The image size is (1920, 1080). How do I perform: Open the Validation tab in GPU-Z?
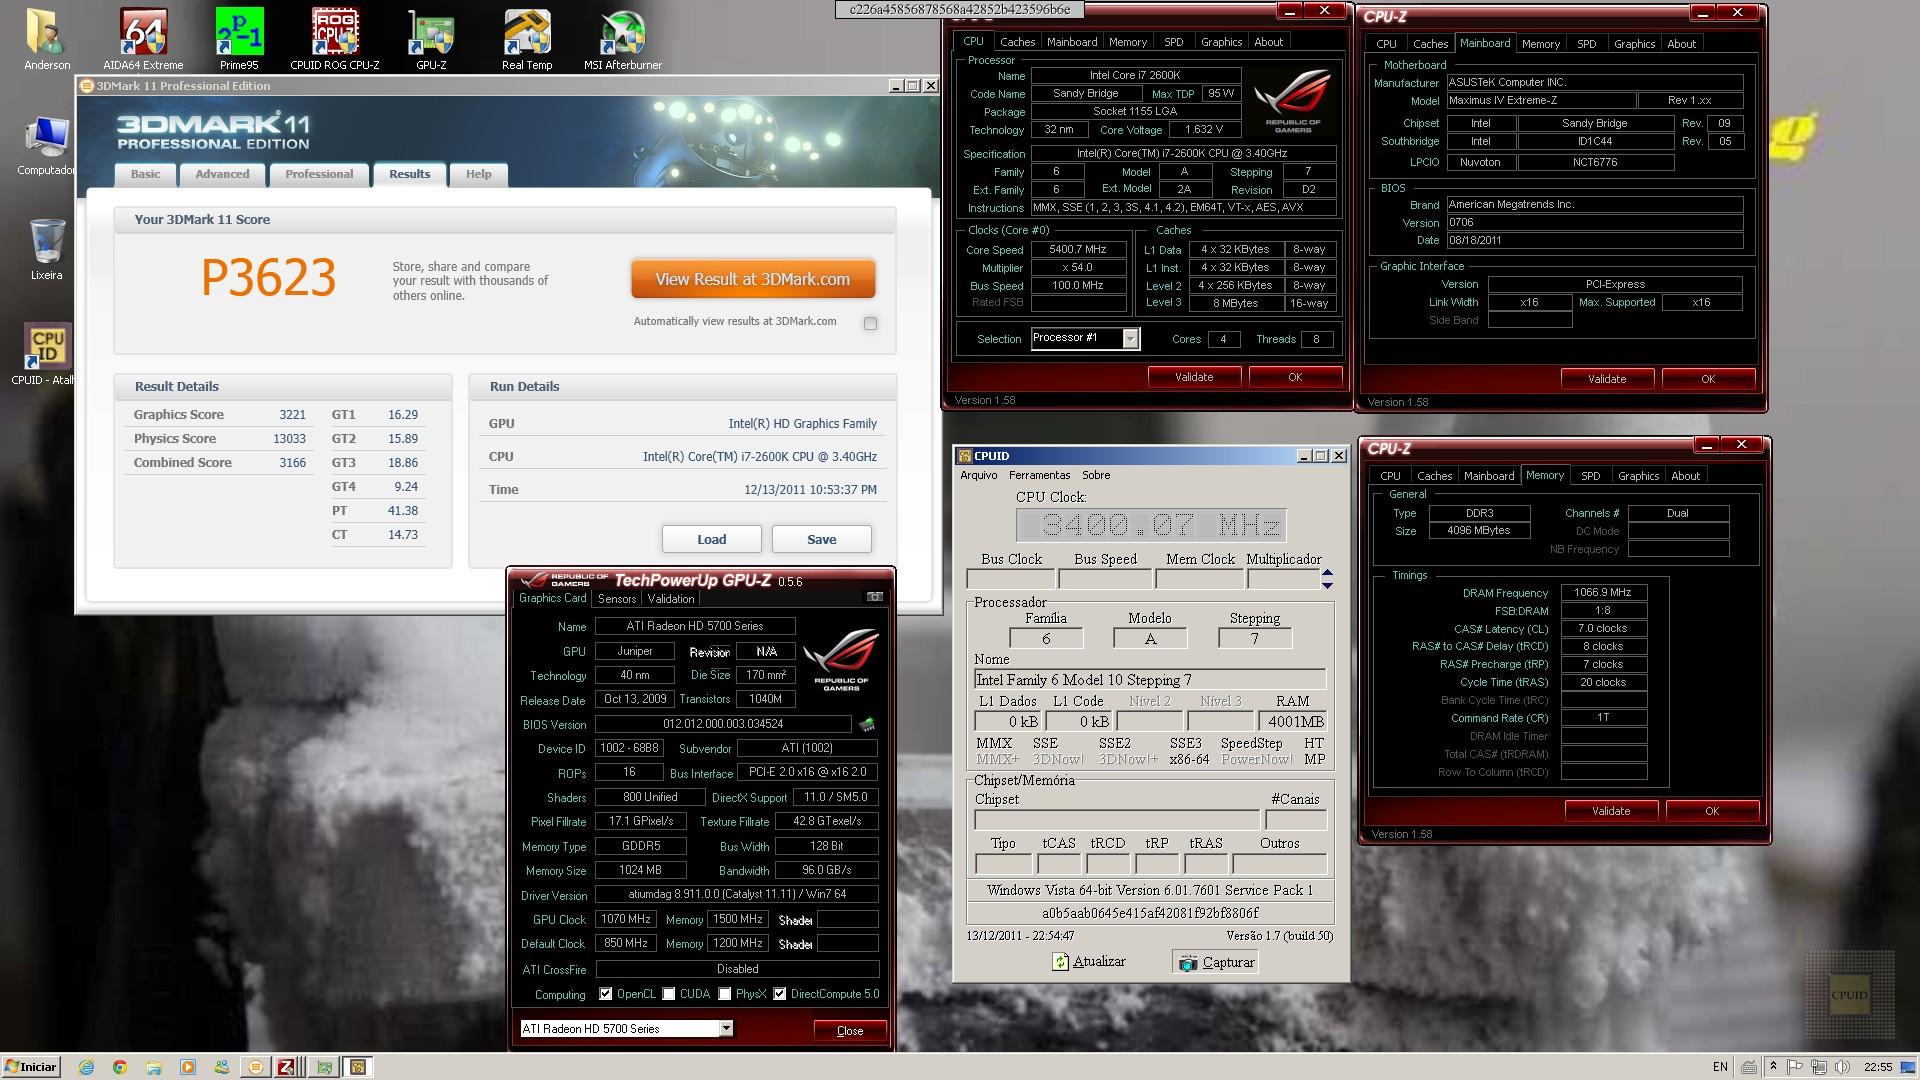coord(671,599)
